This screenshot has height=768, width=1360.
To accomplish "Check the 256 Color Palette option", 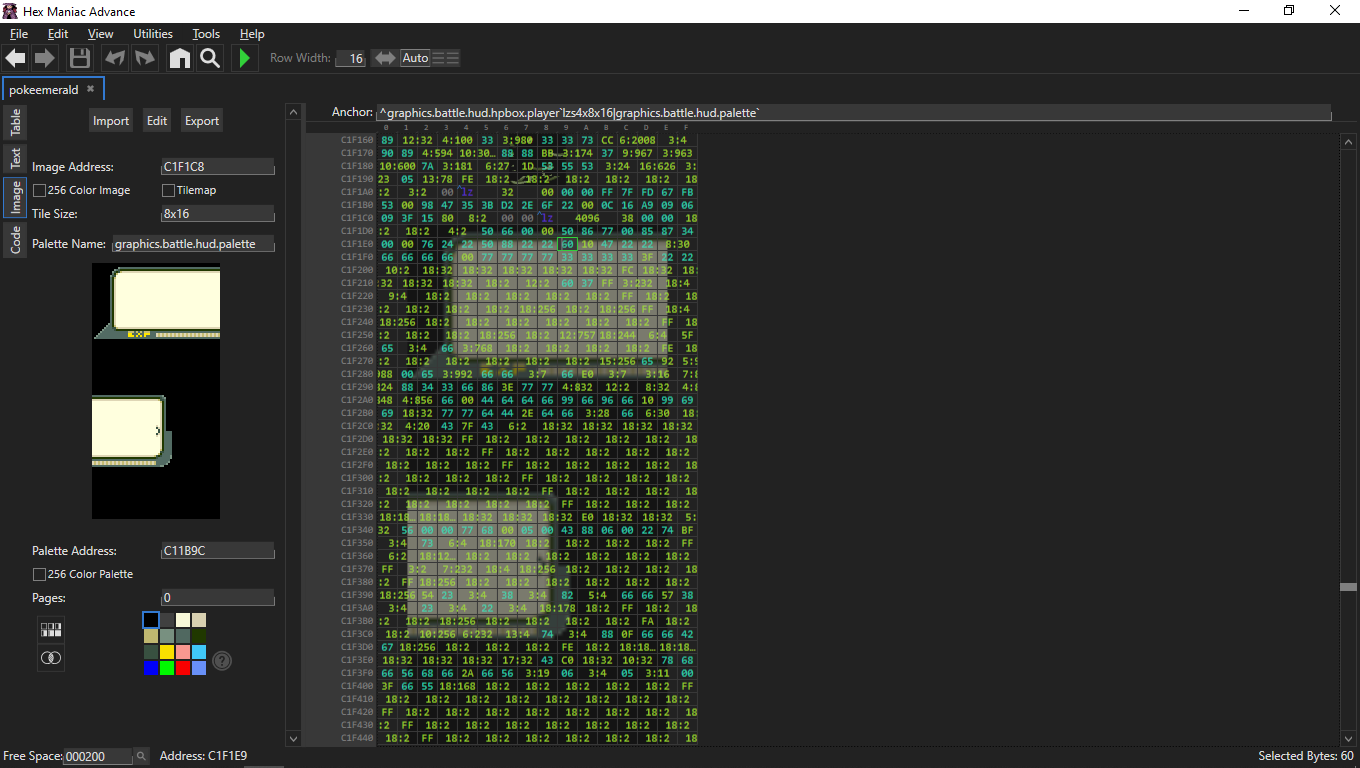I will pos(40,574).
